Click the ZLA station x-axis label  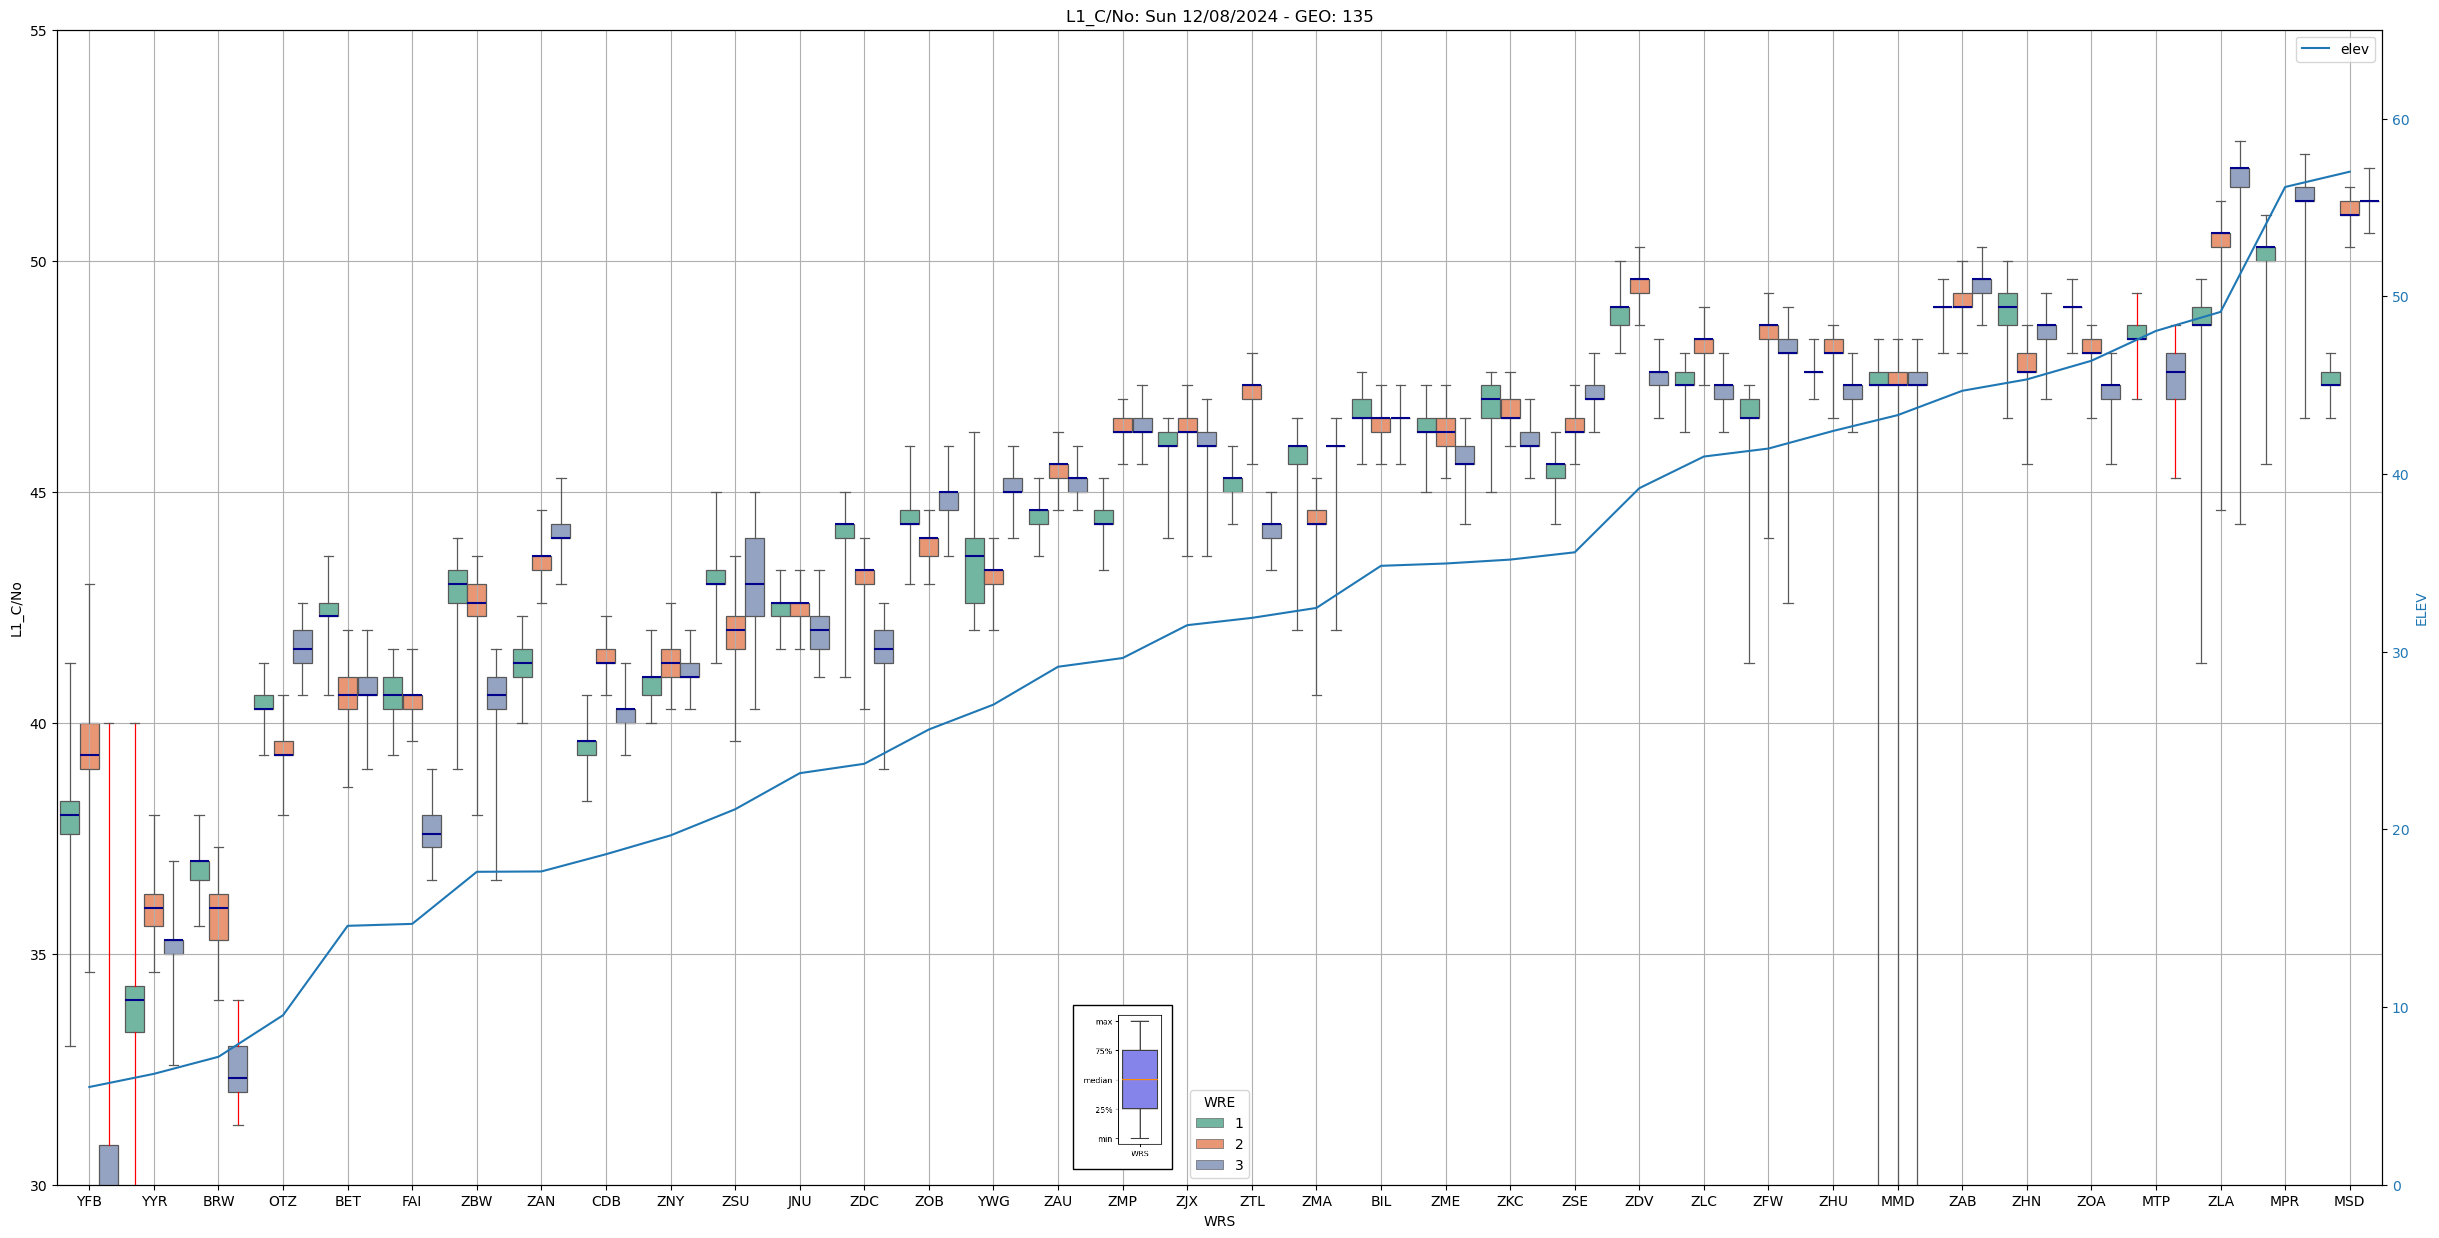pos(2220,1201)
